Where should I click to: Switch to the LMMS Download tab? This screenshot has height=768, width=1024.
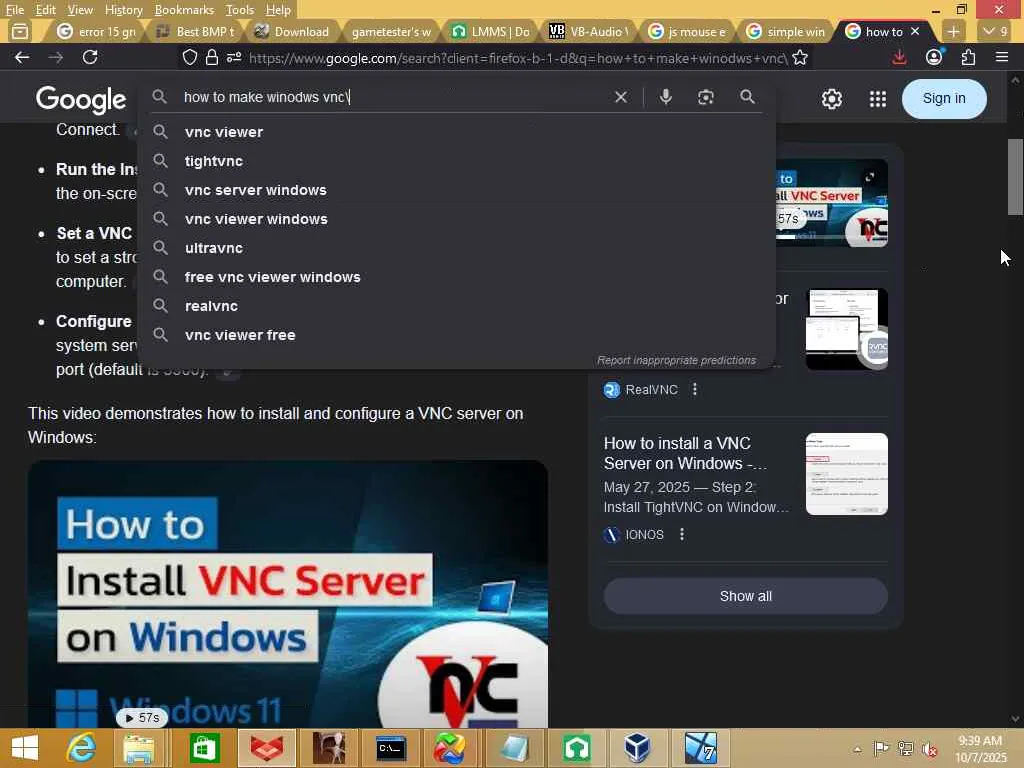(490, 31)
